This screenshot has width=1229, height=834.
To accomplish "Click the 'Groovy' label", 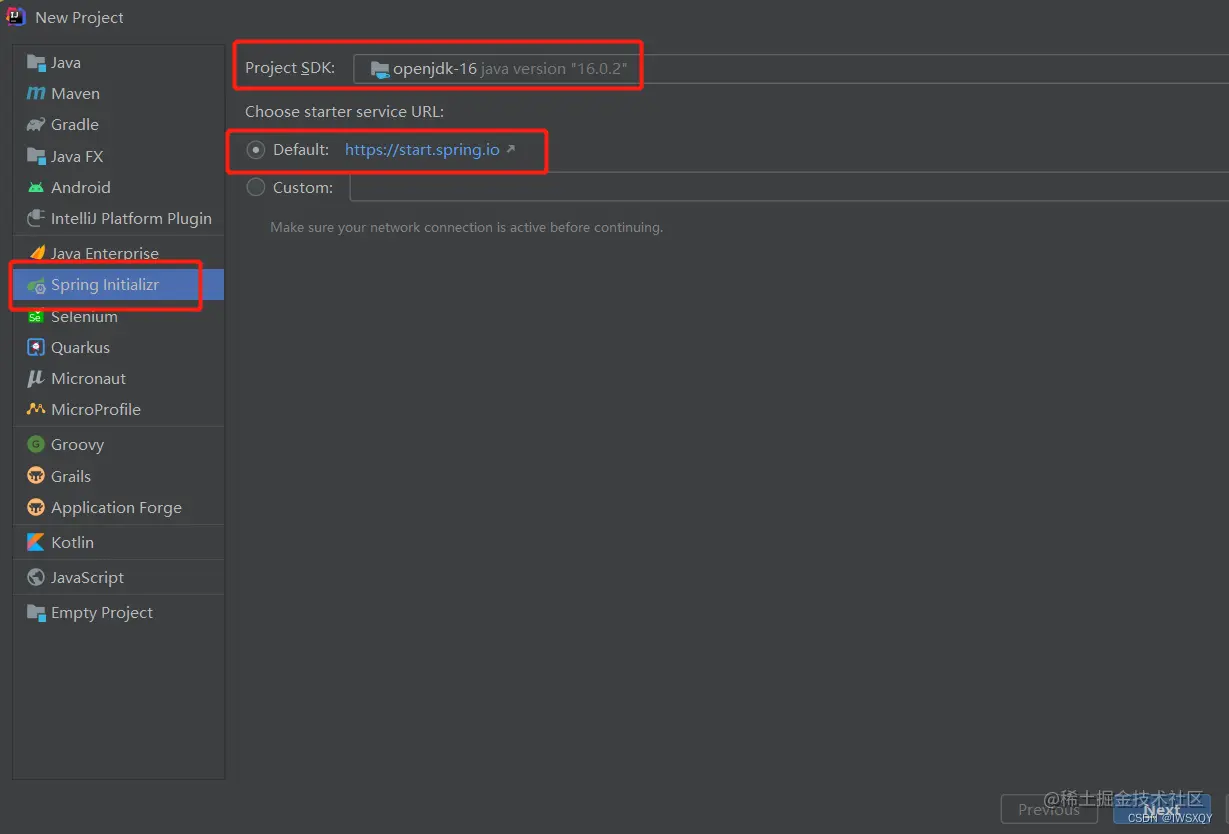I will (x=77, y=445).
